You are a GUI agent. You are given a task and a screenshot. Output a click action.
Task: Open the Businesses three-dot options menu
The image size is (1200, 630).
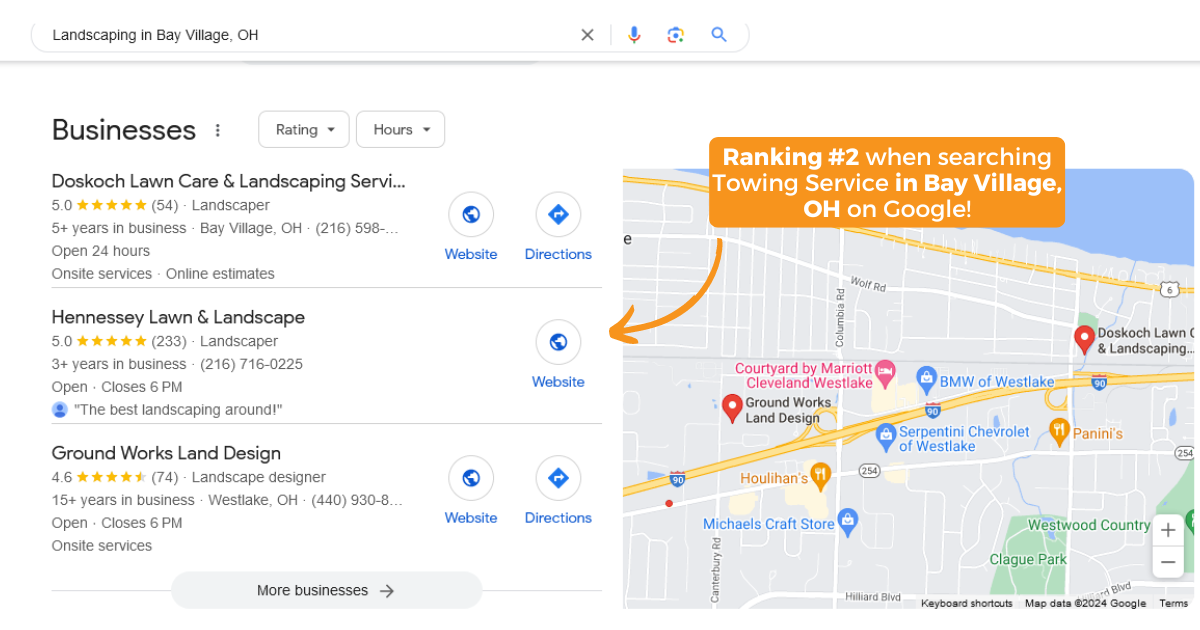(x=217, y=130)
